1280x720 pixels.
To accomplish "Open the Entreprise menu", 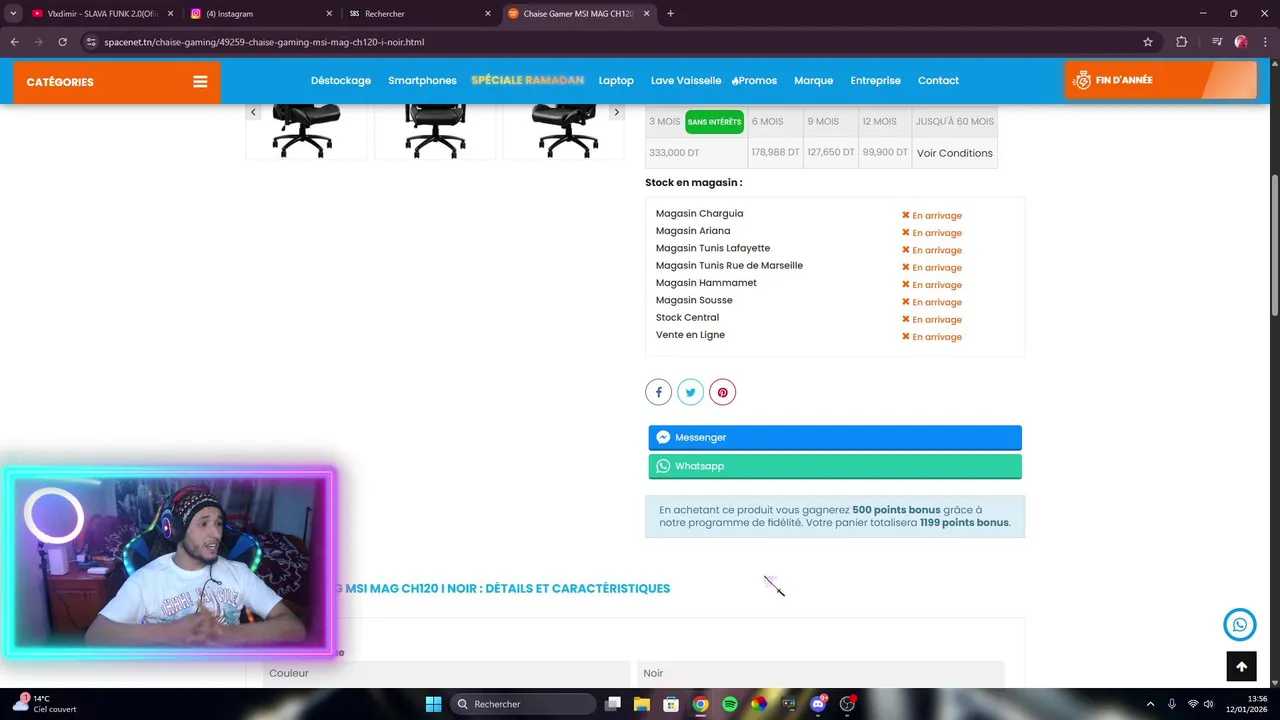I will point(875,81).
